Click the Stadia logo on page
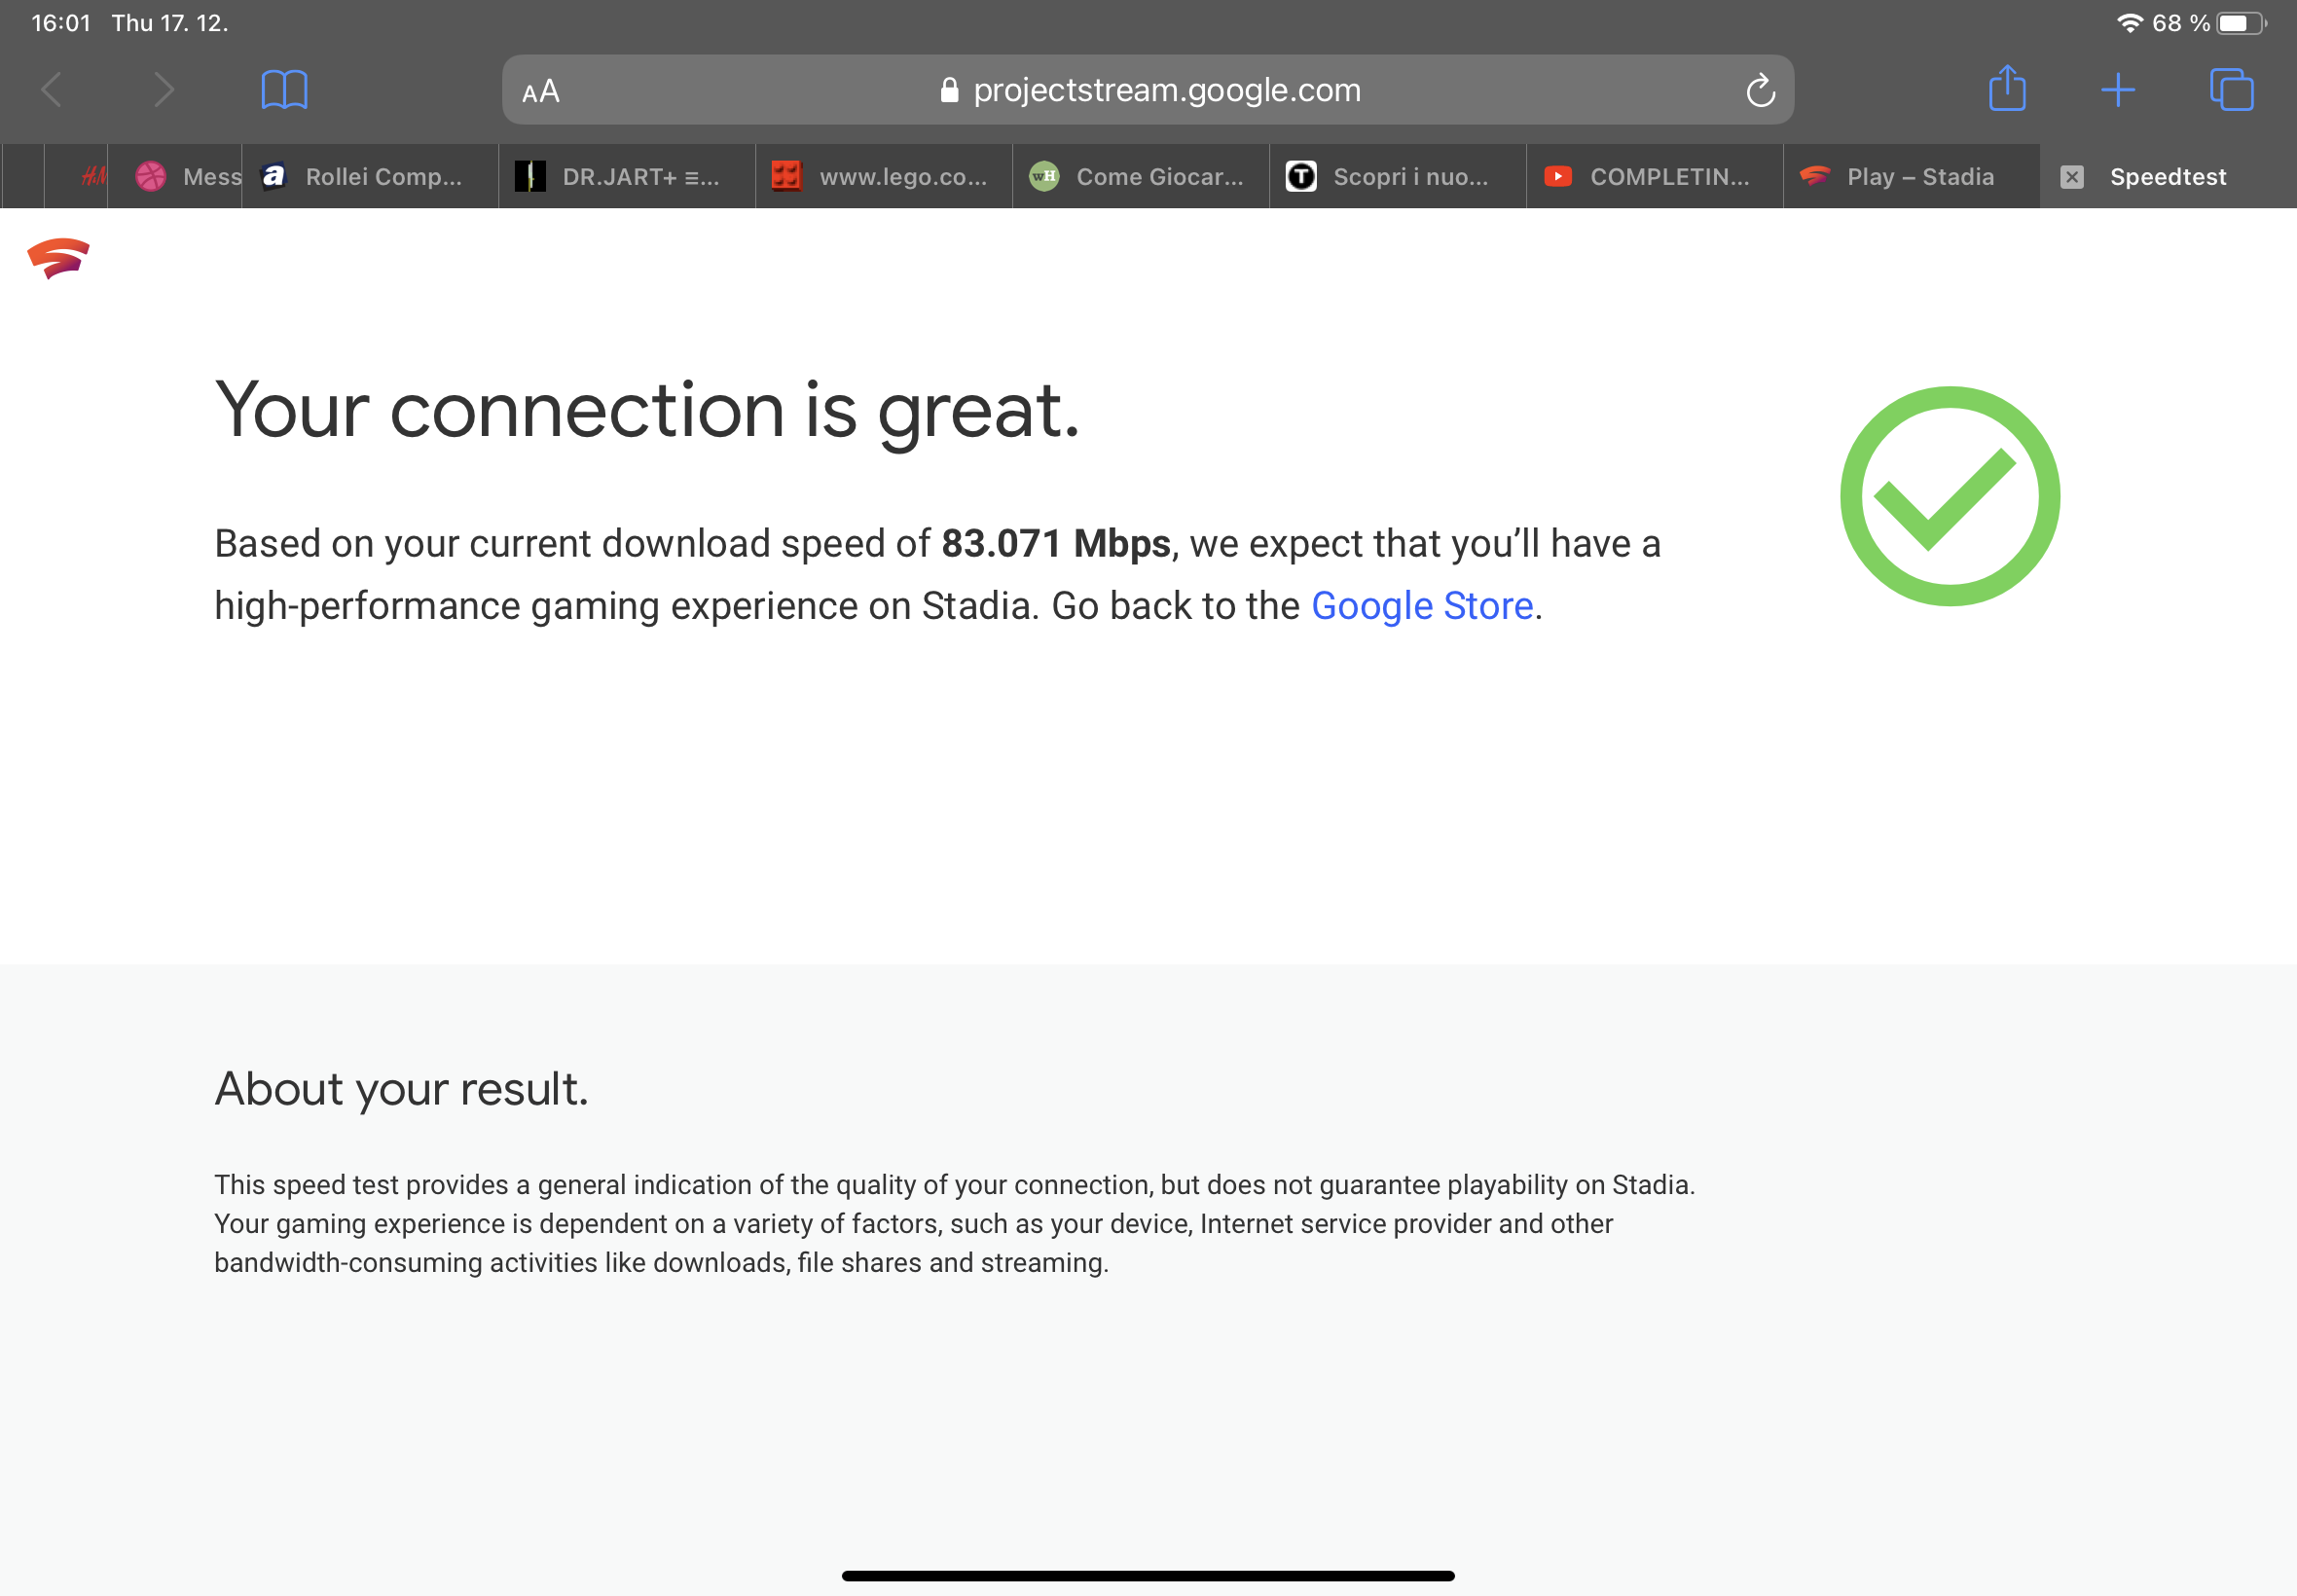The height and width of the screenshot is (1596, 2297). click(58, 258)
